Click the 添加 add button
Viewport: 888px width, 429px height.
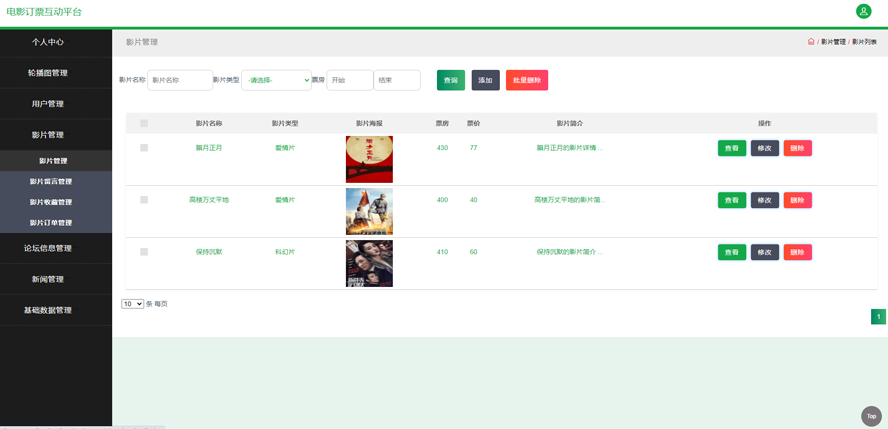(485, 80)
